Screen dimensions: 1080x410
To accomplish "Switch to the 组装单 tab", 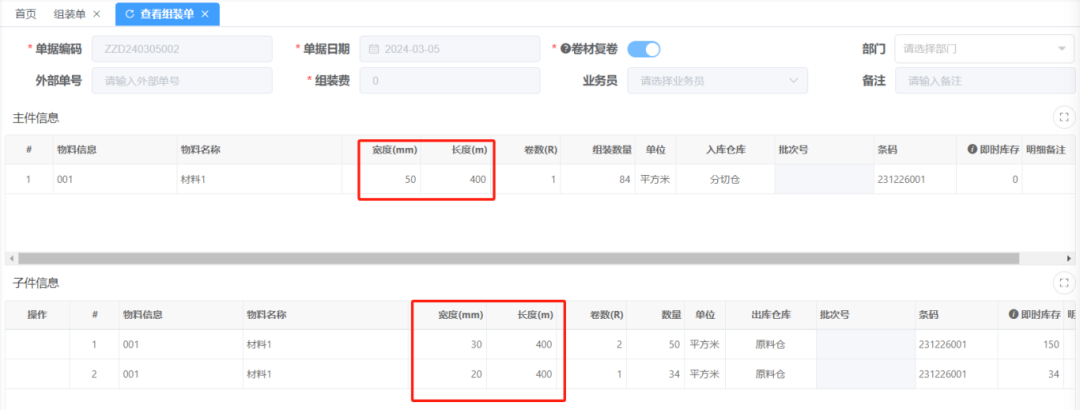I will point(69,14).
